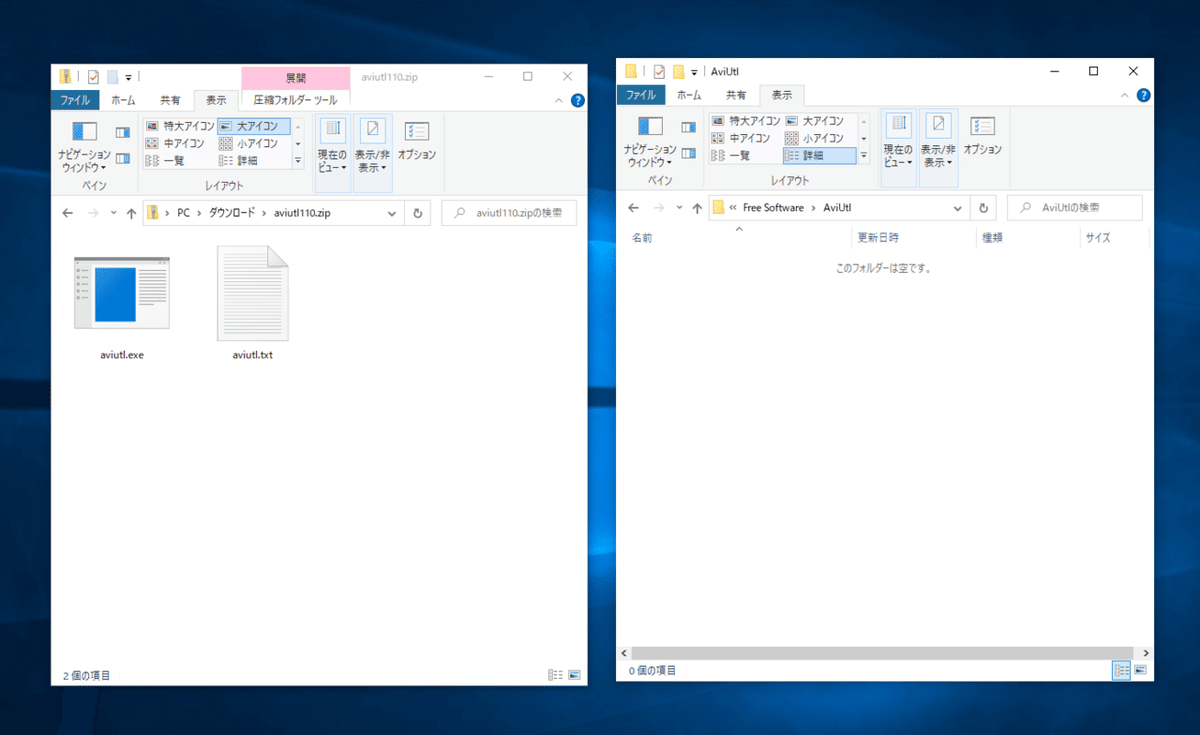
Task: Sort by 名前 column in AviUtl window
Action: pos(739,238)
